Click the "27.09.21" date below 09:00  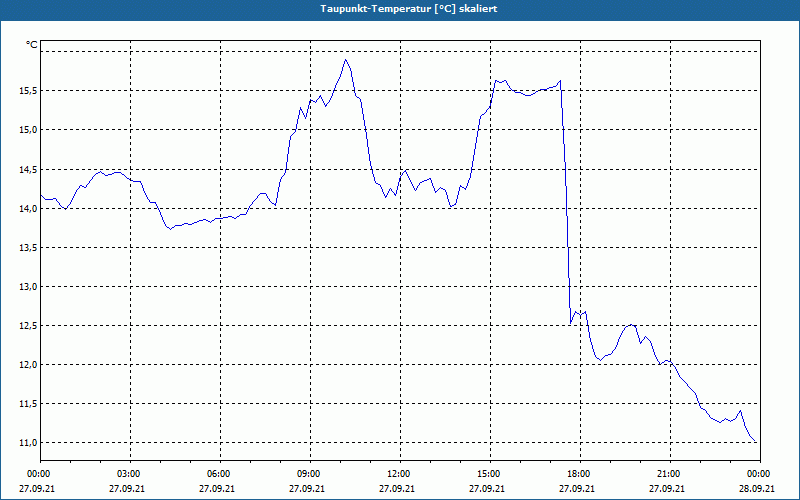tap(307, 488)
